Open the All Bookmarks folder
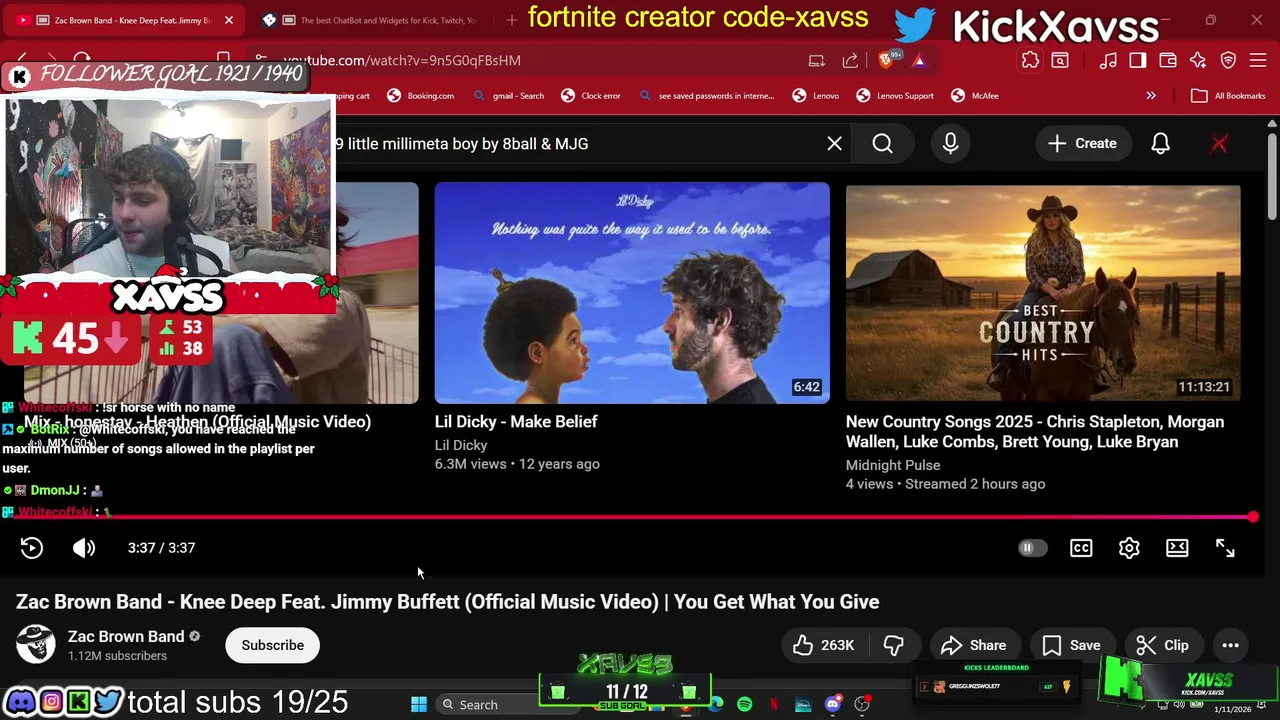1280x720 pixels. pyautogui.click(x=1228, y=96)
